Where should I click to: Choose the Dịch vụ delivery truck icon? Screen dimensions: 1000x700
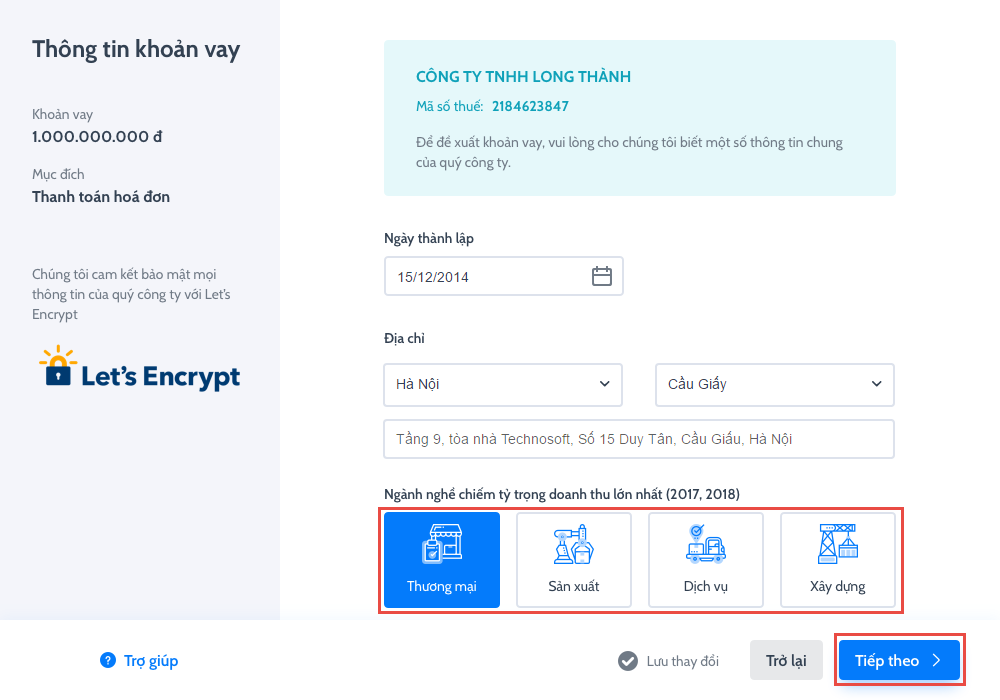pyautogui.click(x=705, y=544)
